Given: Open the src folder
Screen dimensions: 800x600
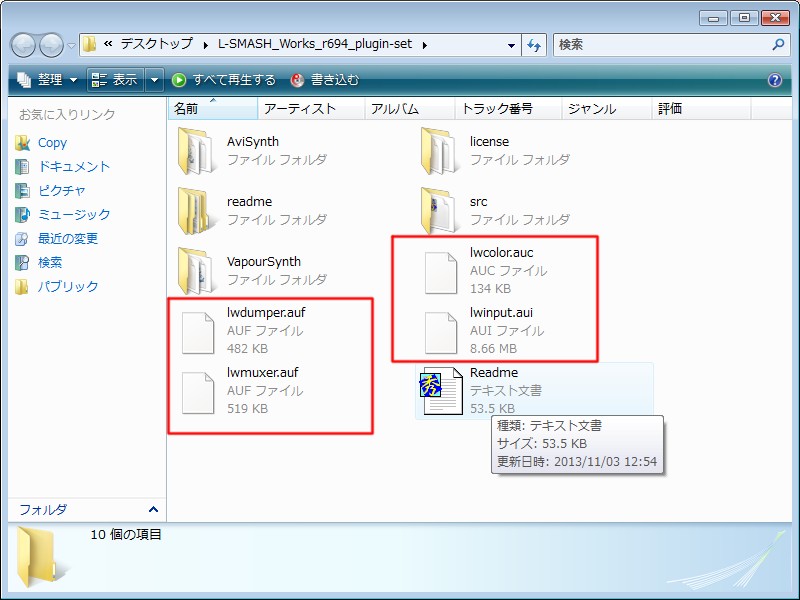Looking at the screenshot, I should click(439, 211).
